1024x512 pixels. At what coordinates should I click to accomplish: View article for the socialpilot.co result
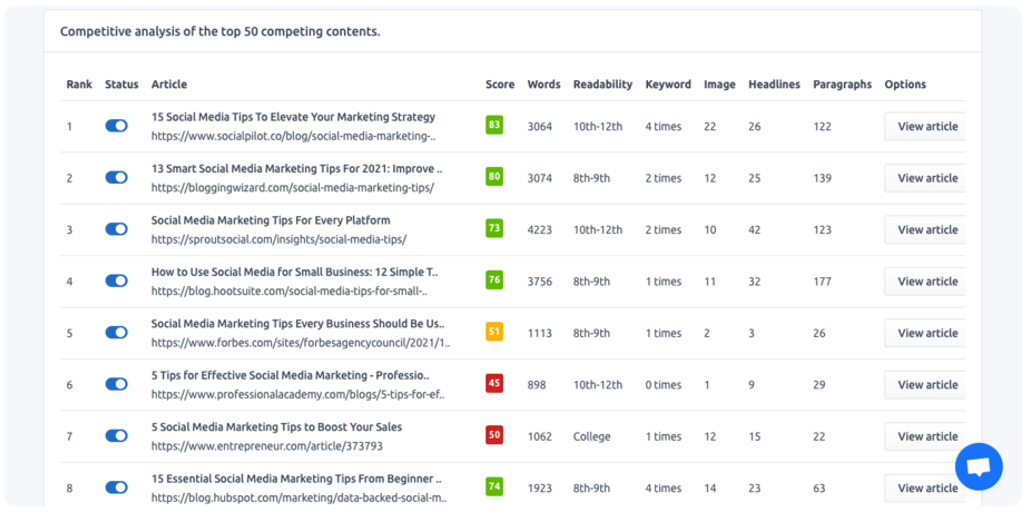coord(926,126)
